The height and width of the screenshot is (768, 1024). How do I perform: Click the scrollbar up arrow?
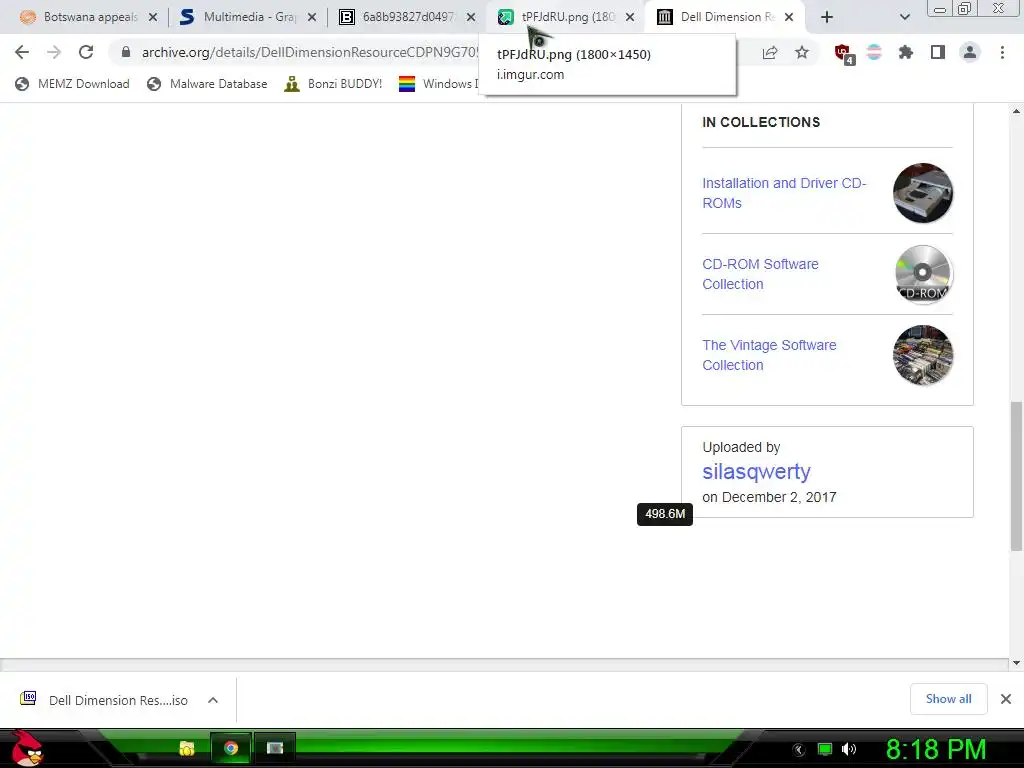(1016, 111)
